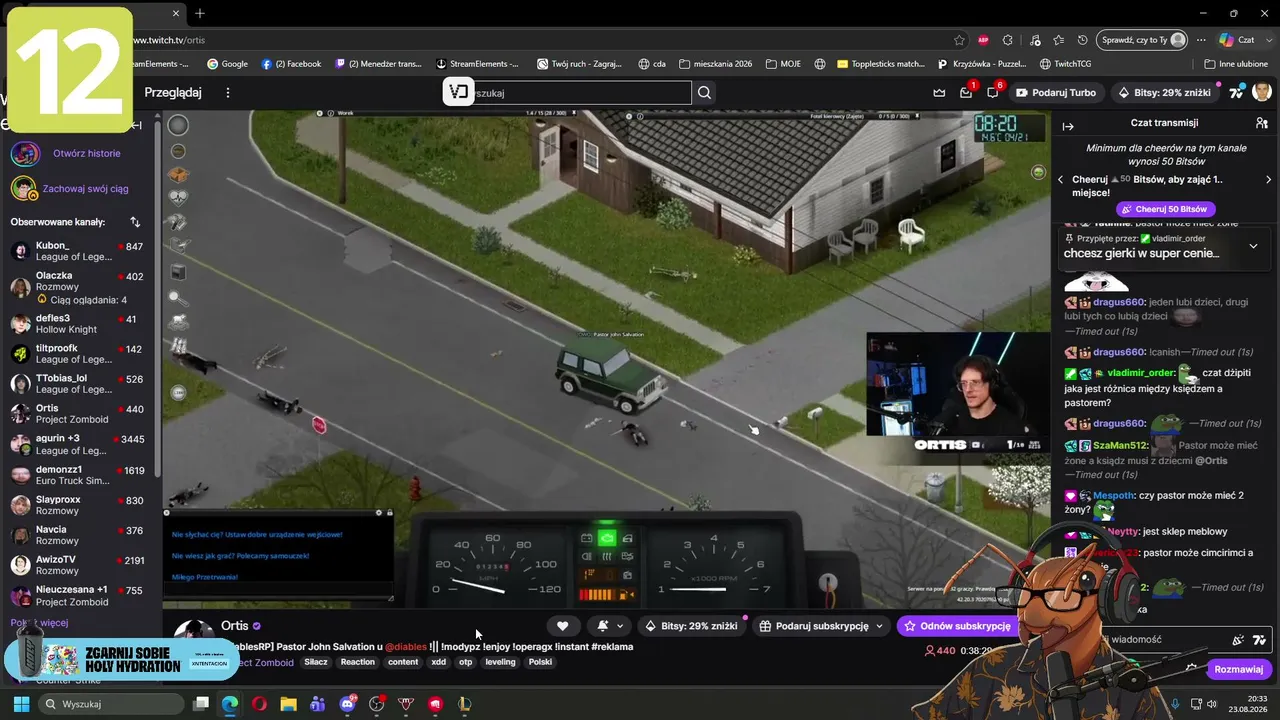Image resolution: width=1280 pixels, height=720 pixels.
Task: Open Windows taskbar search box
Action: 112,704
